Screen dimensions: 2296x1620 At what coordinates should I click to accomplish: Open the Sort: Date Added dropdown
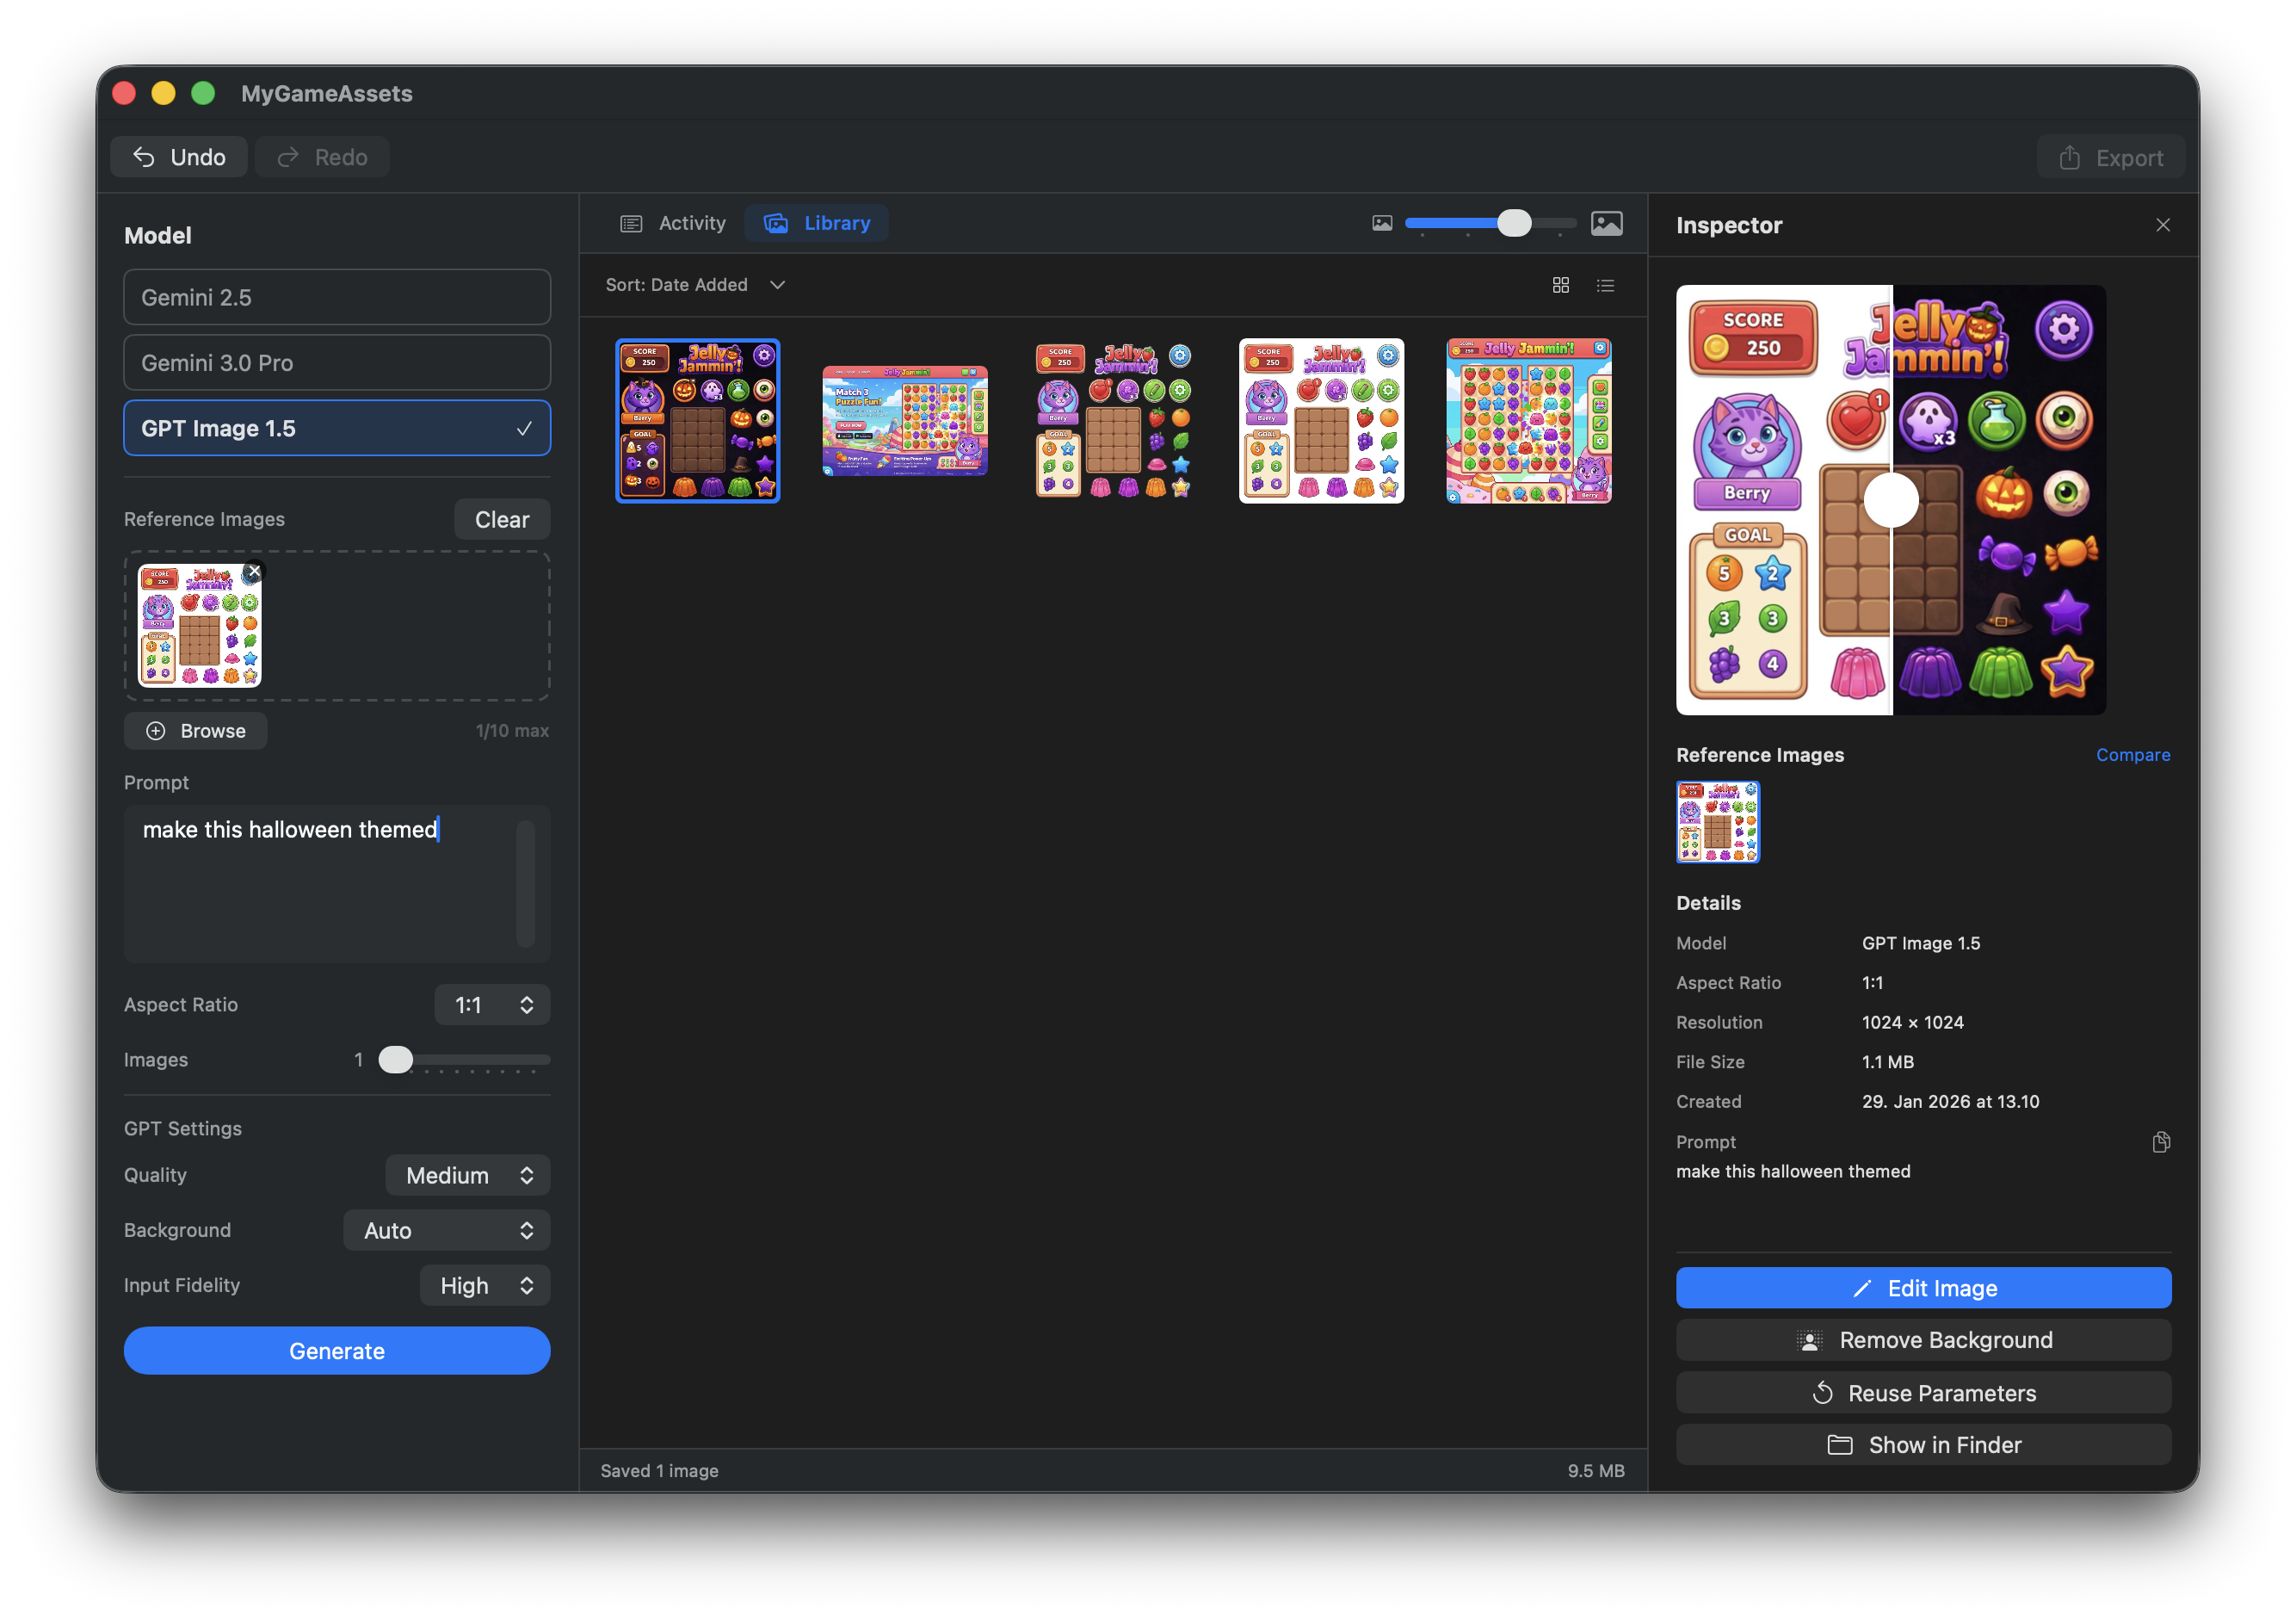tap(695, 285)
